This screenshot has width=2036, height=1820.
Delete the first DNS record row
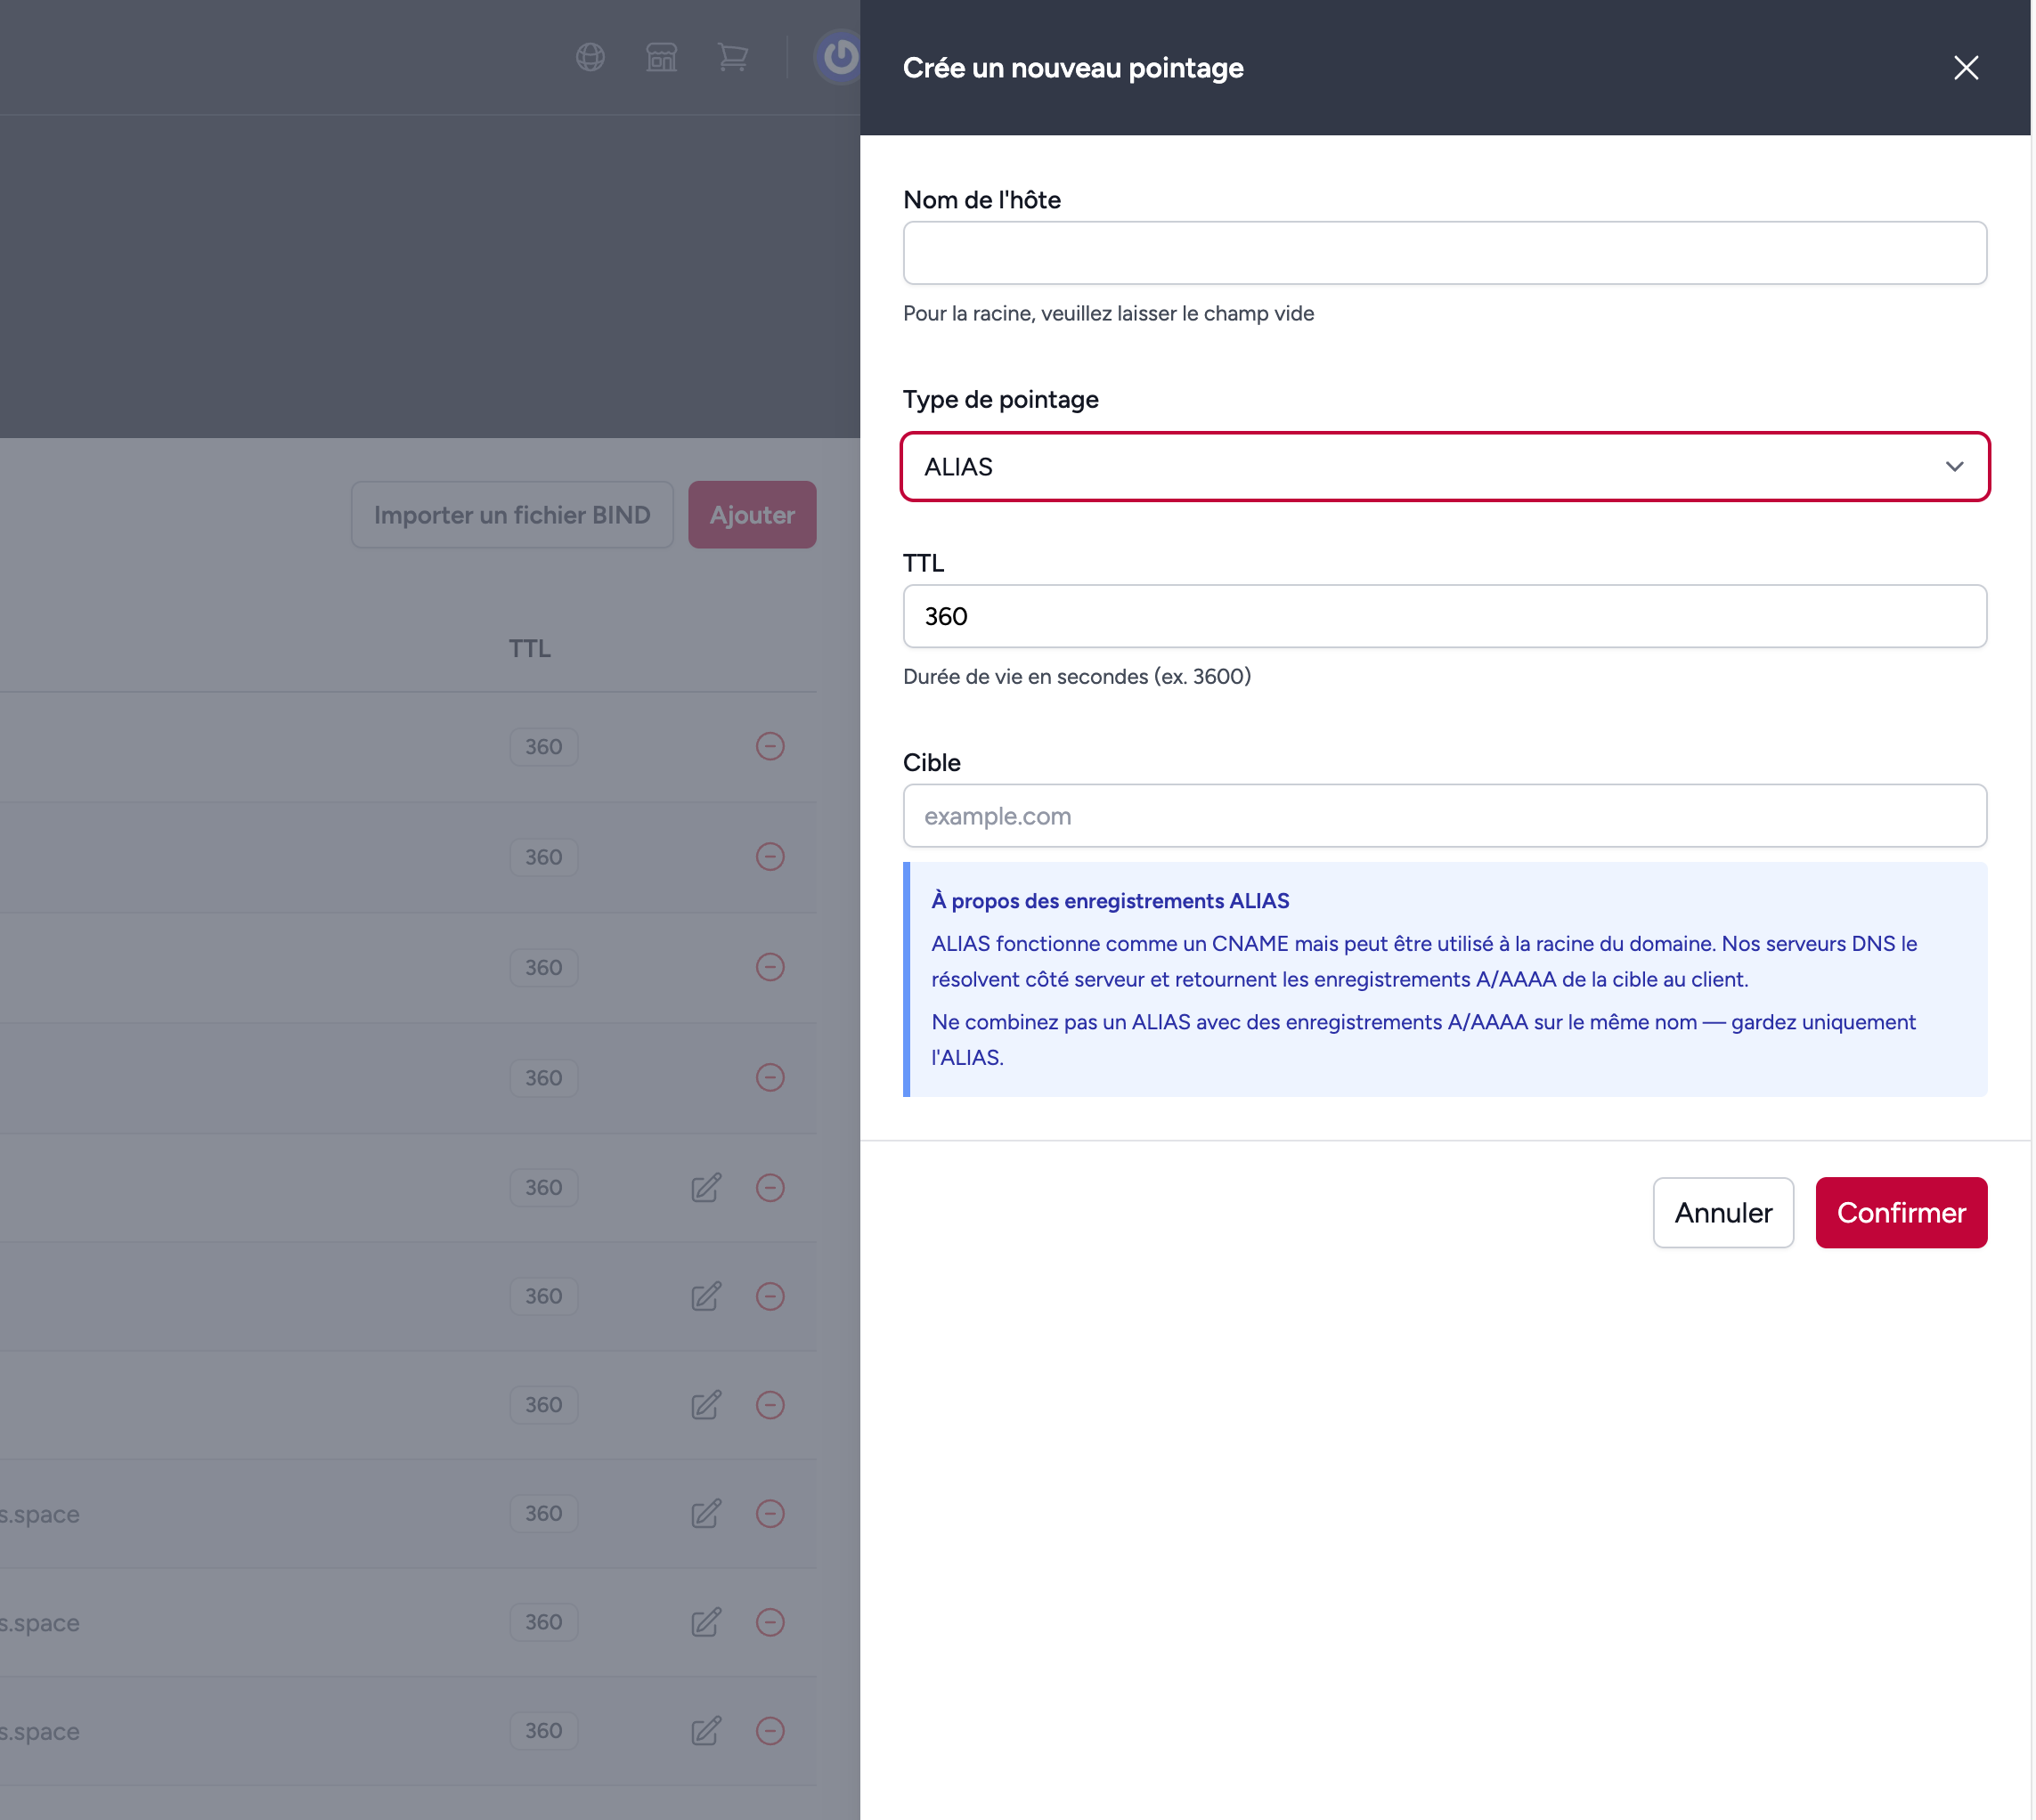(769, 746)
